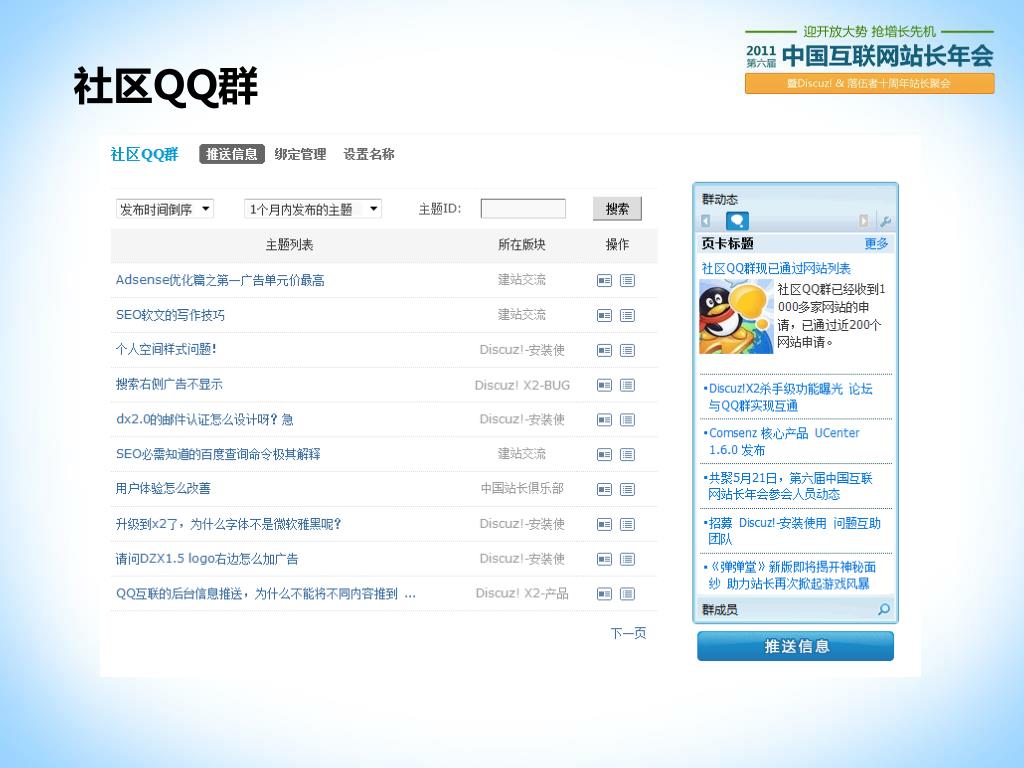Click list push icon for dx2.0的邮件认证 row

(x=628, y=420)
